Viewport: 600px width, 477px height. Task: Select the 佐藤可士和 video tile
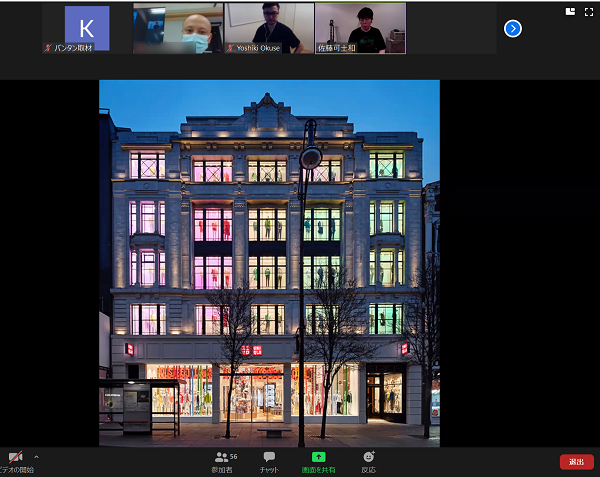tap(360, 28)
